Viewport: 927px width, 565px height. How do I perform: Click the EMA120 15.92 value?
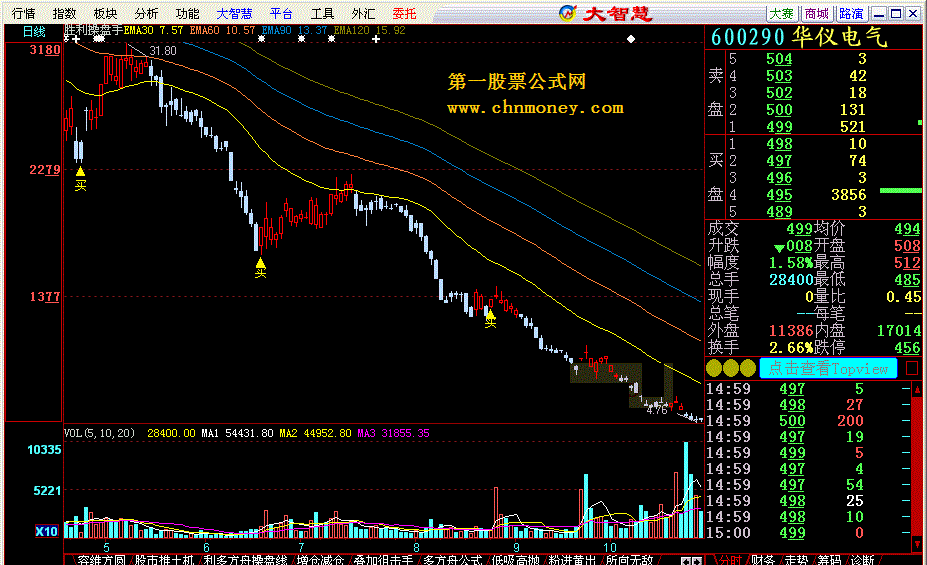(x=369, y=30)
